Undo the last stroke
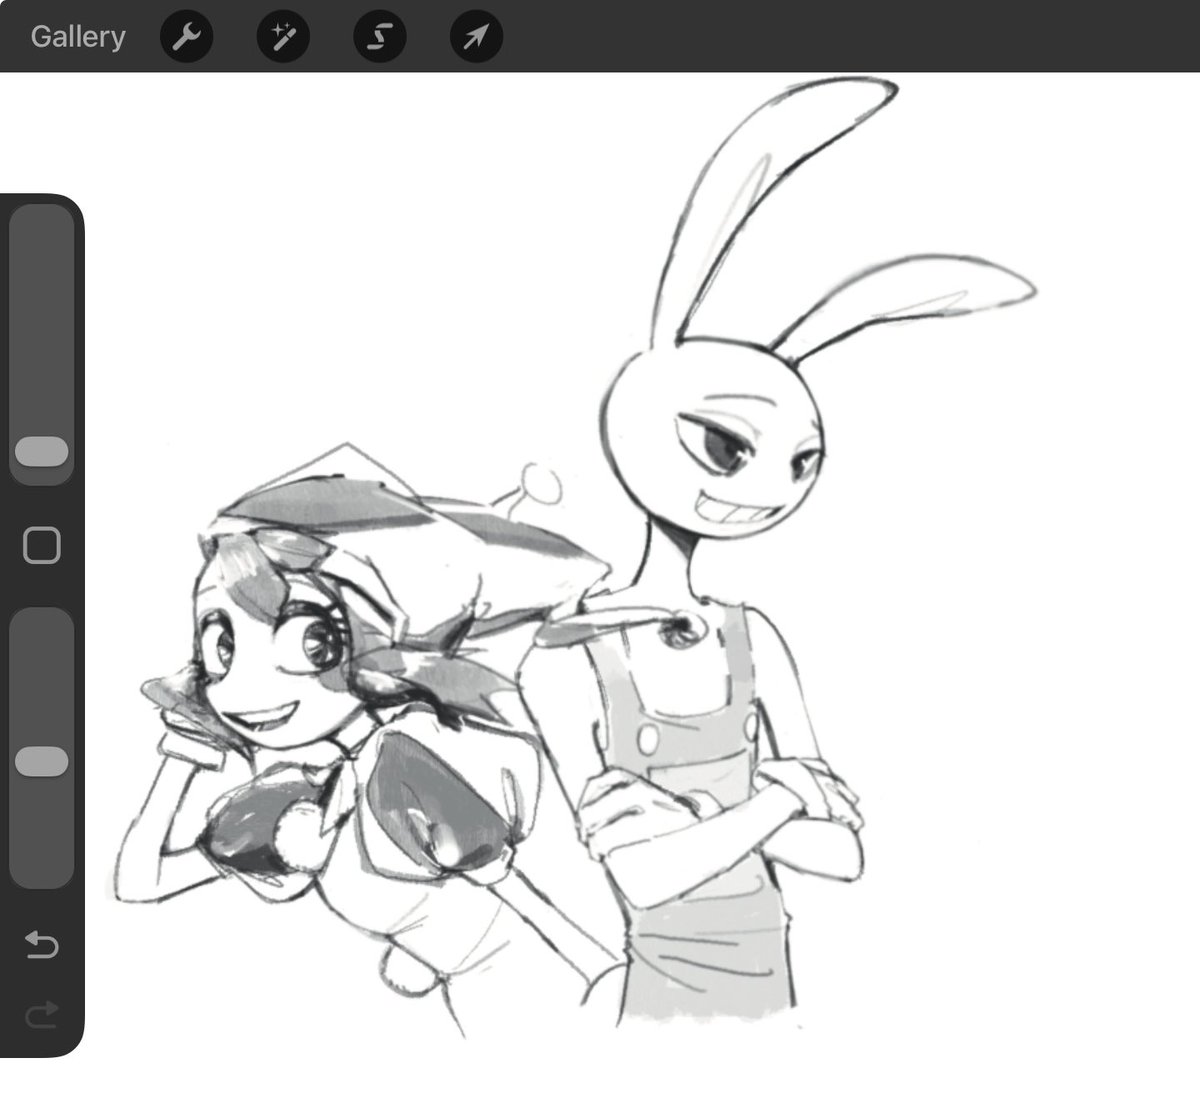The image size is (1200, 1098). [x=42, y=944]
